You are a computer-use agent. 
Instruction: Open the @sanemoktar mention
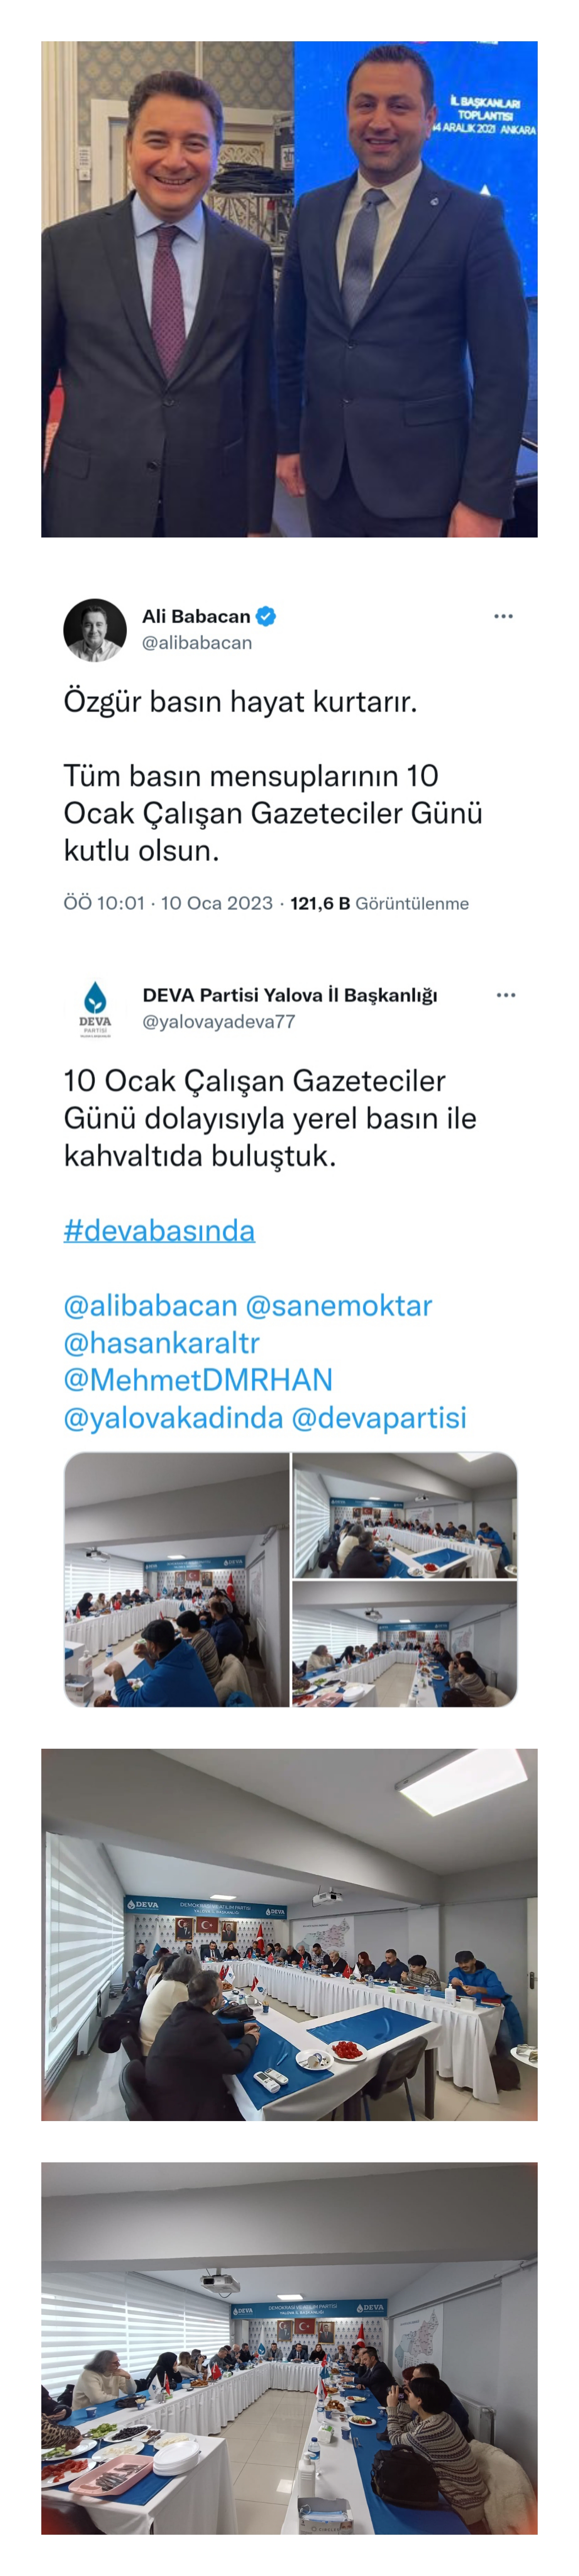(x=339, y=1305)
